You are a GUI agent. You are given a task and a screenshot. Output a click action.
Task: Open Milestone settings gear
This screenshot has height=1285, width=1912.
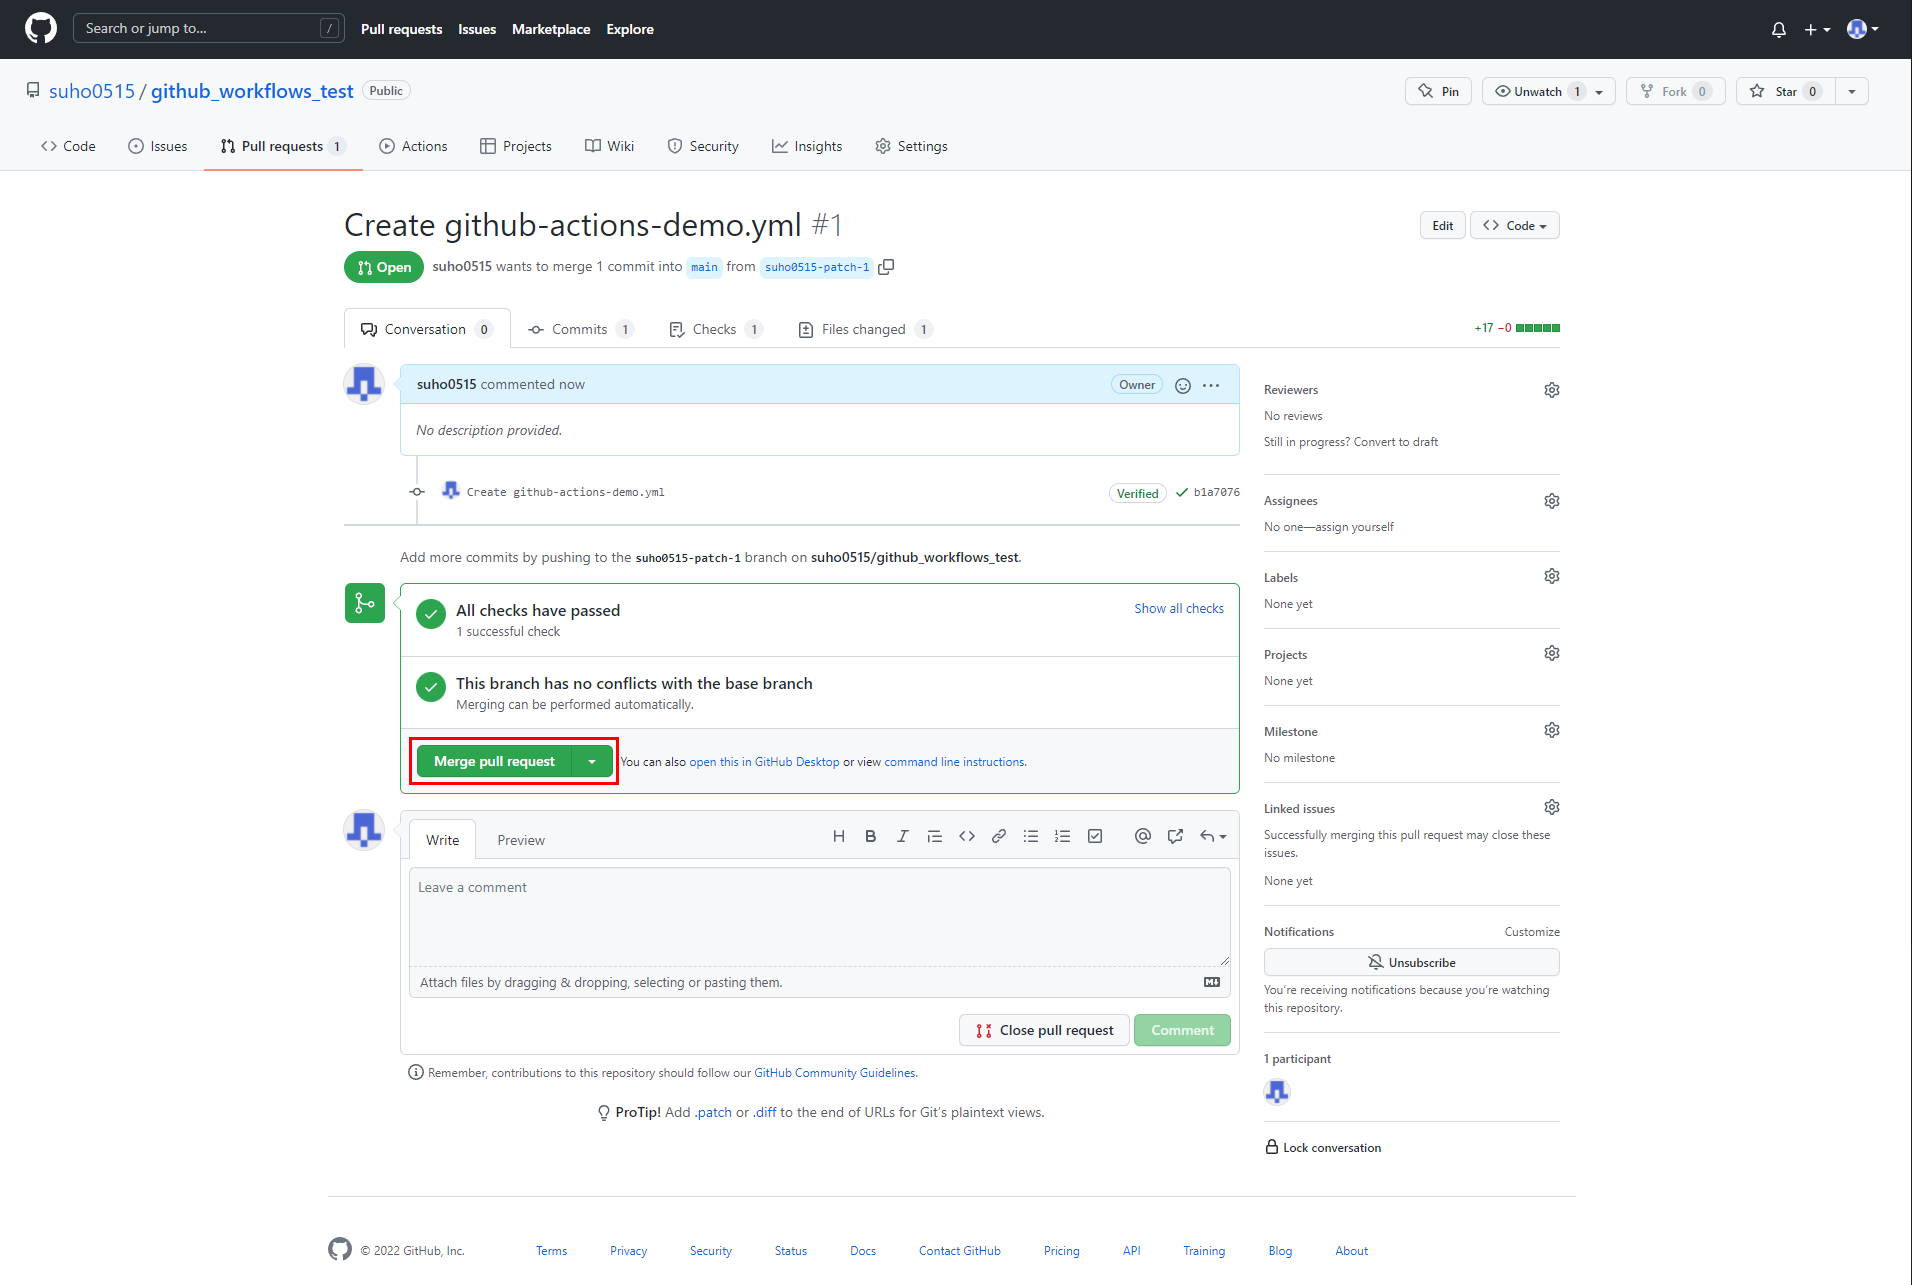(x=1552, y=730)
